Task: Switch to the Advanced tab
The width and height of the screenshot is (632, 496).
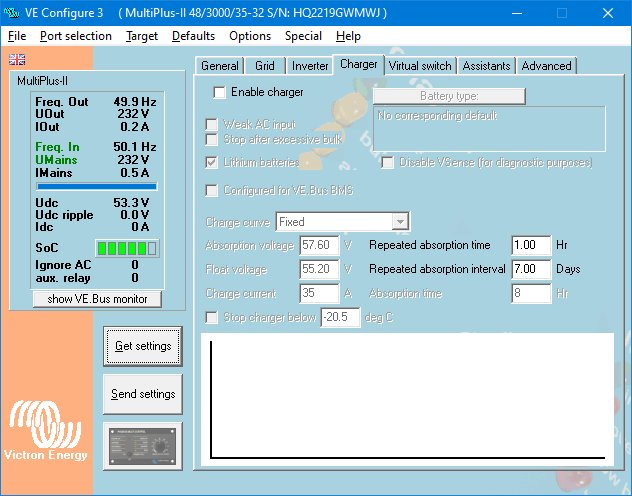Action: tap(546, 66)
